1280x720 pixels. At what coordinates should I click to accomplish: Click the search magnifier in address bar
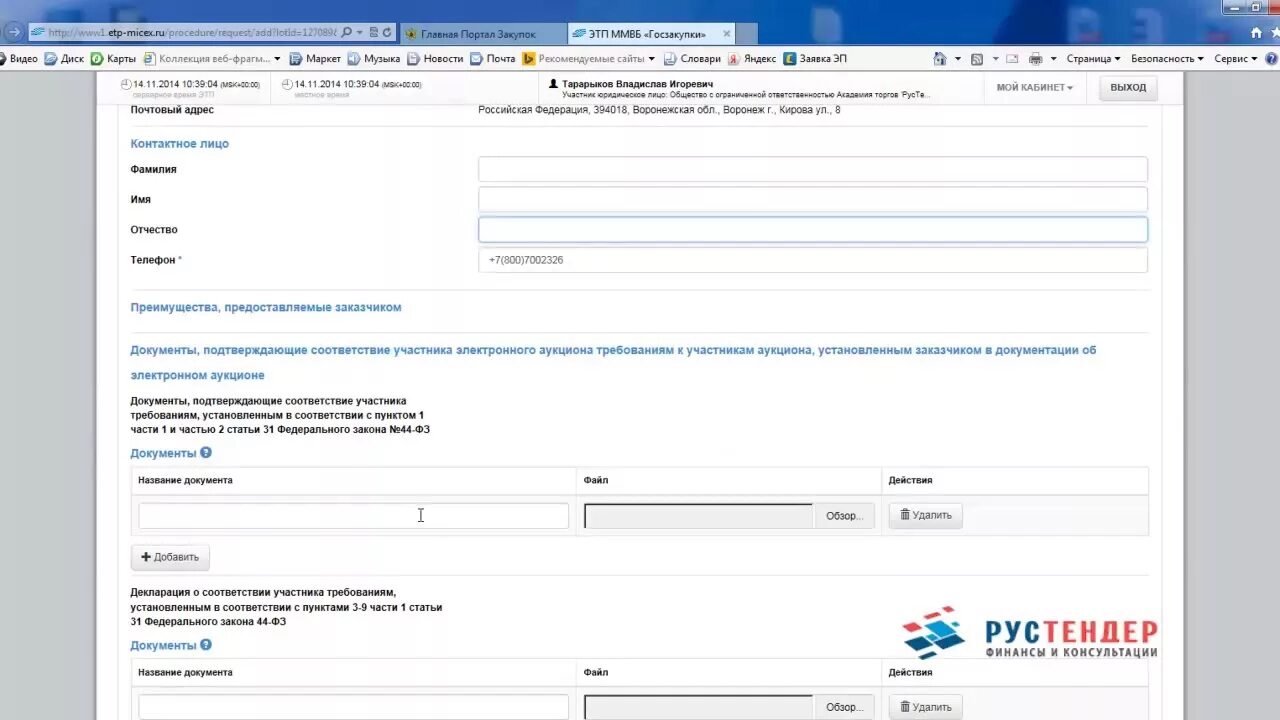click(347, 33)
